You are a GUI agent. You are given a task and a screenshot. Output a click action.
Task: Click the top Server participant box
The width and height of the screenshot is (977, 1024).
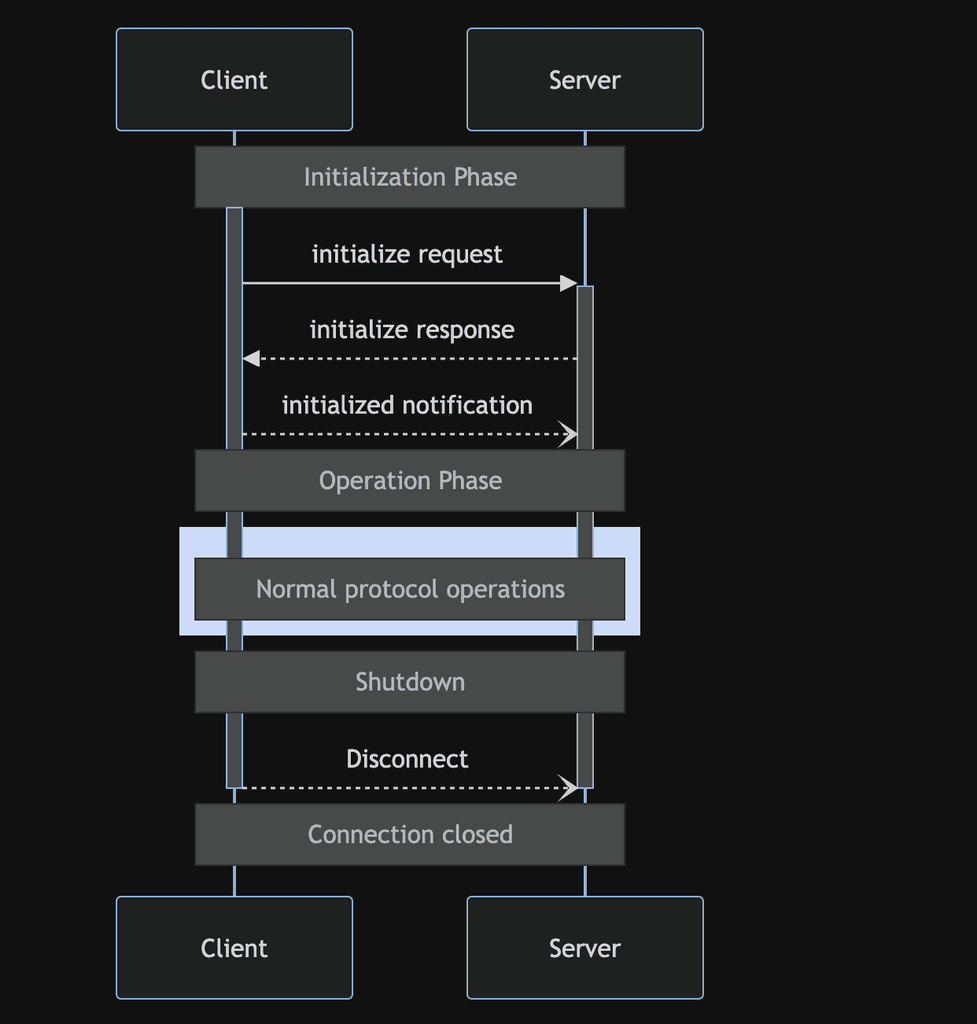point(584,79)
